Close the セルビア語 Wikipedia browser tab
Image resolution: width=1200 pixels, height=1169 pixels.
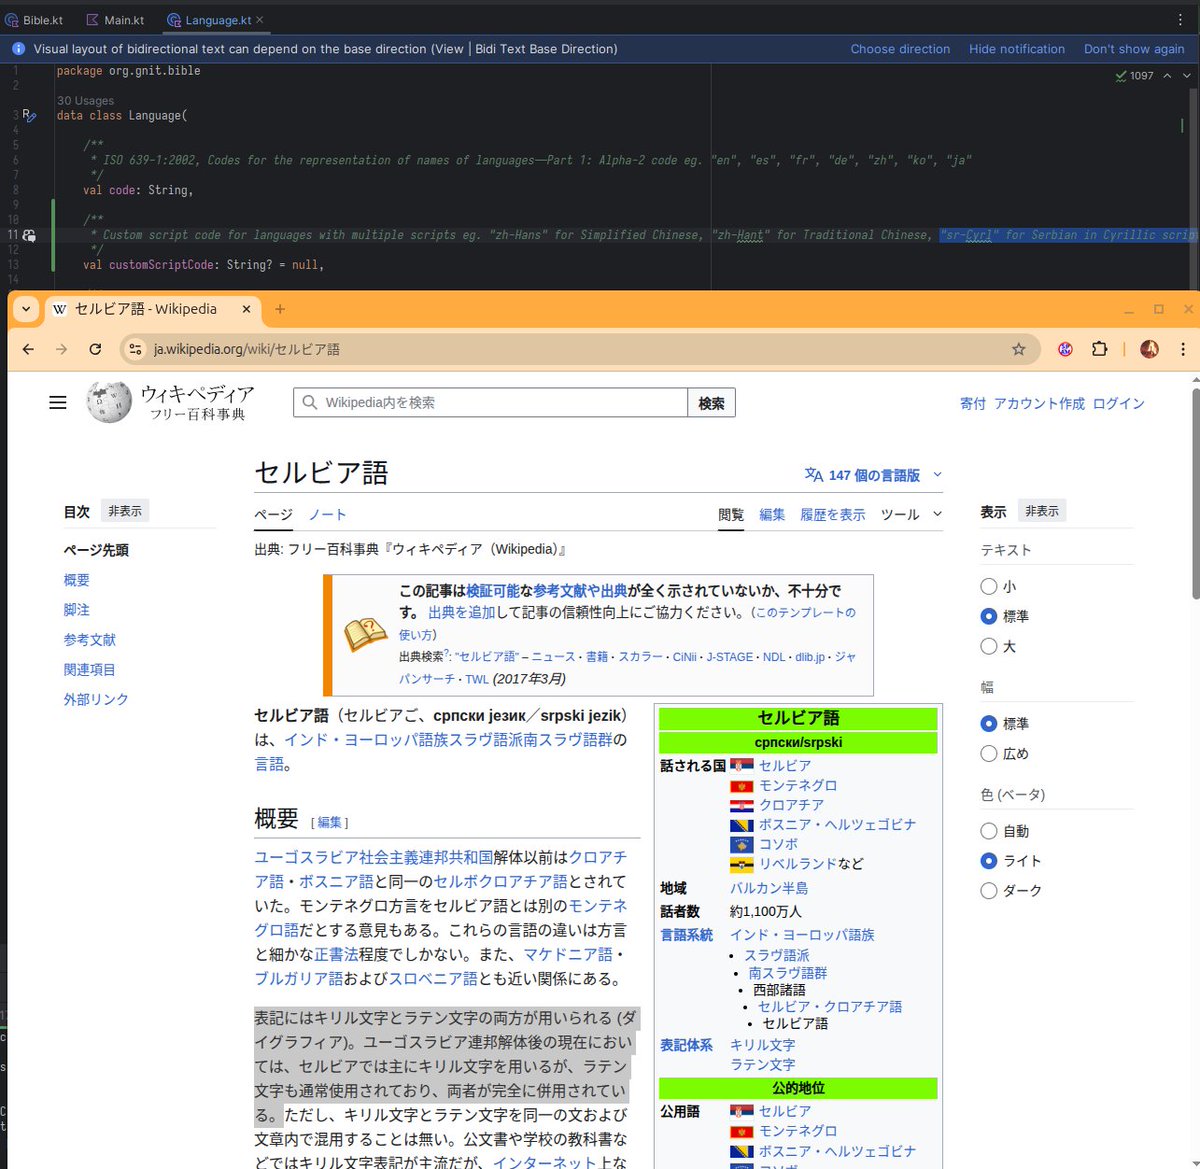coord(246,310)
